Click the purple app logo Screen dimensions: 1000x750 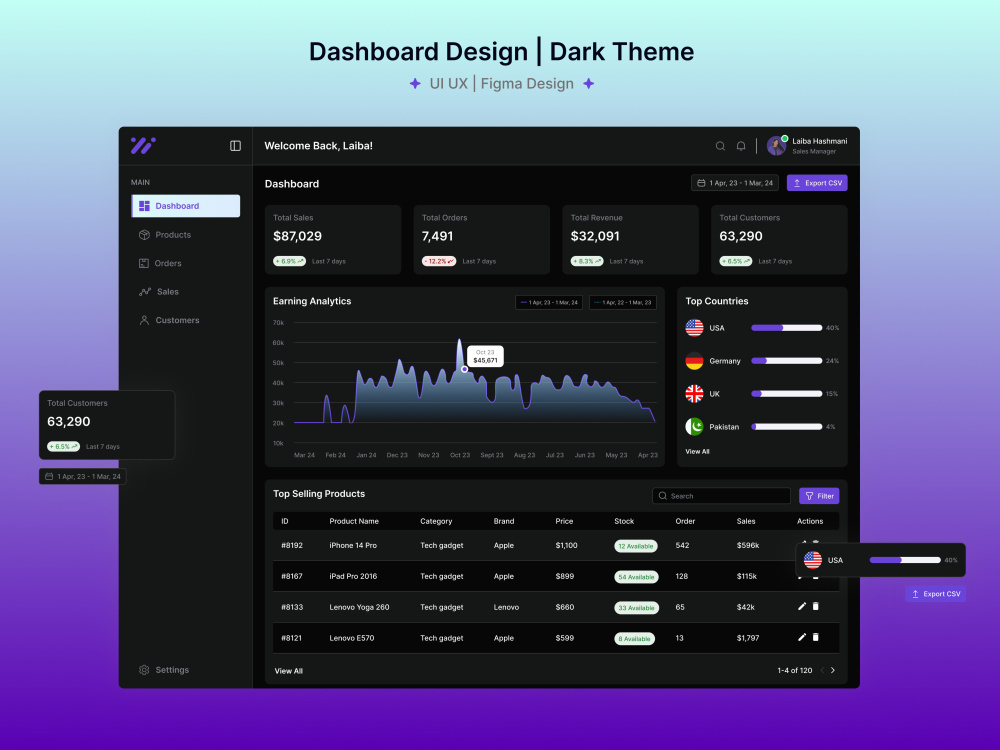click(x=143, y=145)
